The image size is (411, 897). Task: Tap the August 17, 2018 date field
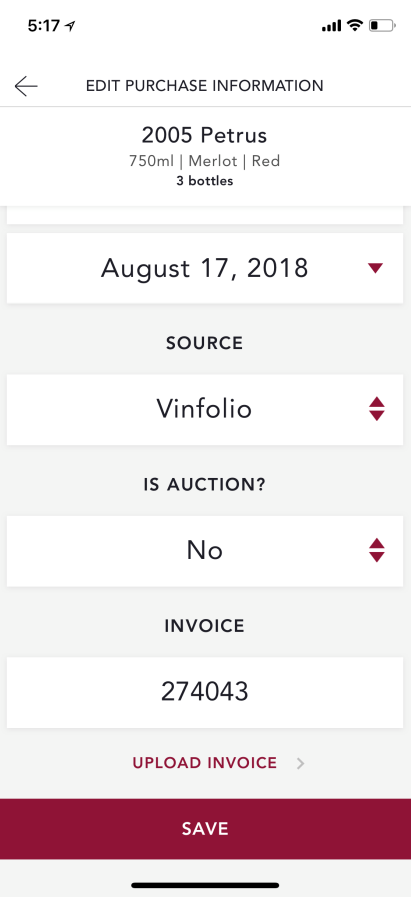coord(205,268)
